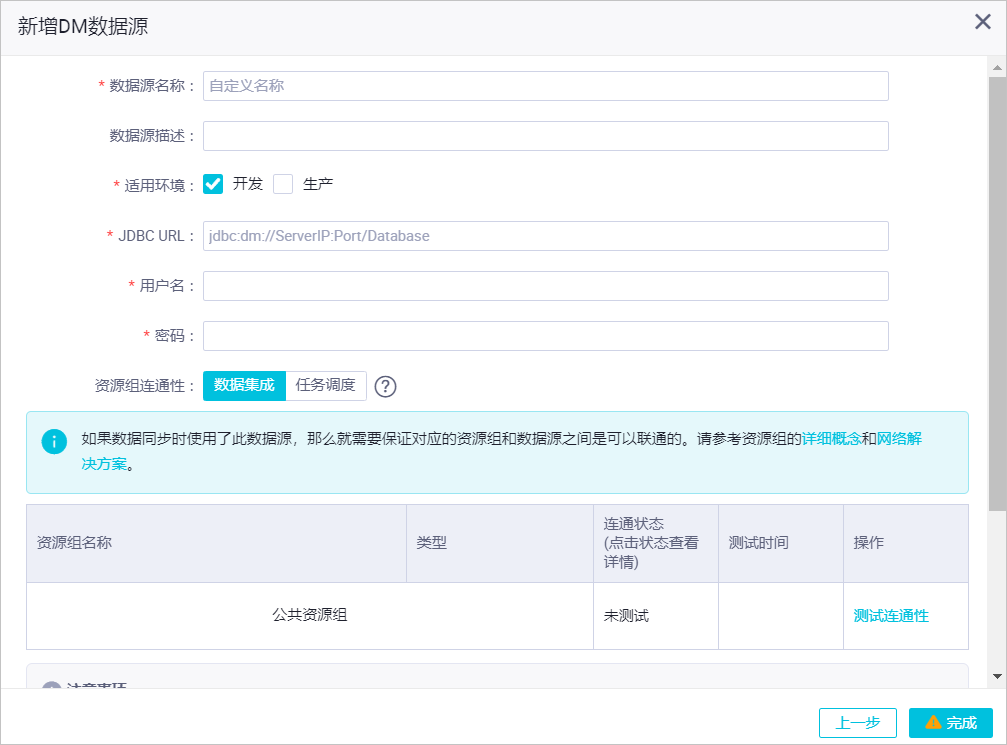The height and width of the screenshot is (745, 1007).
Task: Click the JDBC URL input field
Action: click(546, 236)
